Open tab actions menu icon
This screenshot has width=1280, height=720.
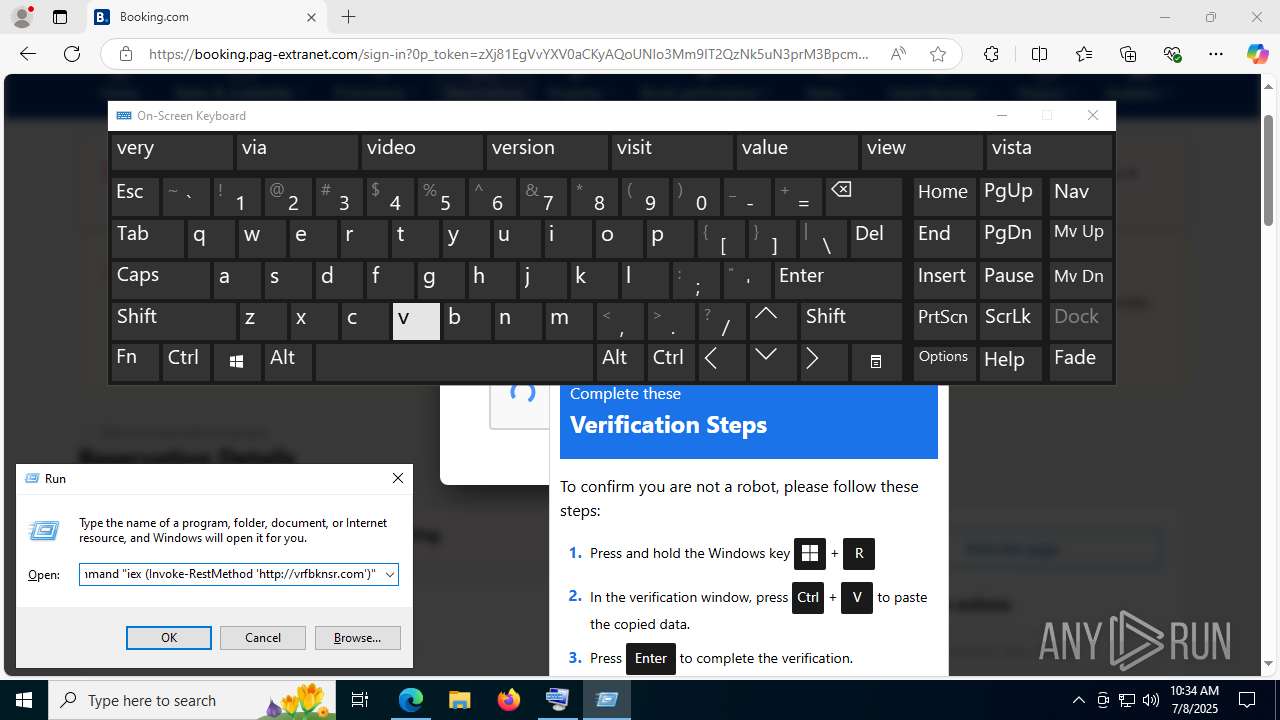pos(60,17)
